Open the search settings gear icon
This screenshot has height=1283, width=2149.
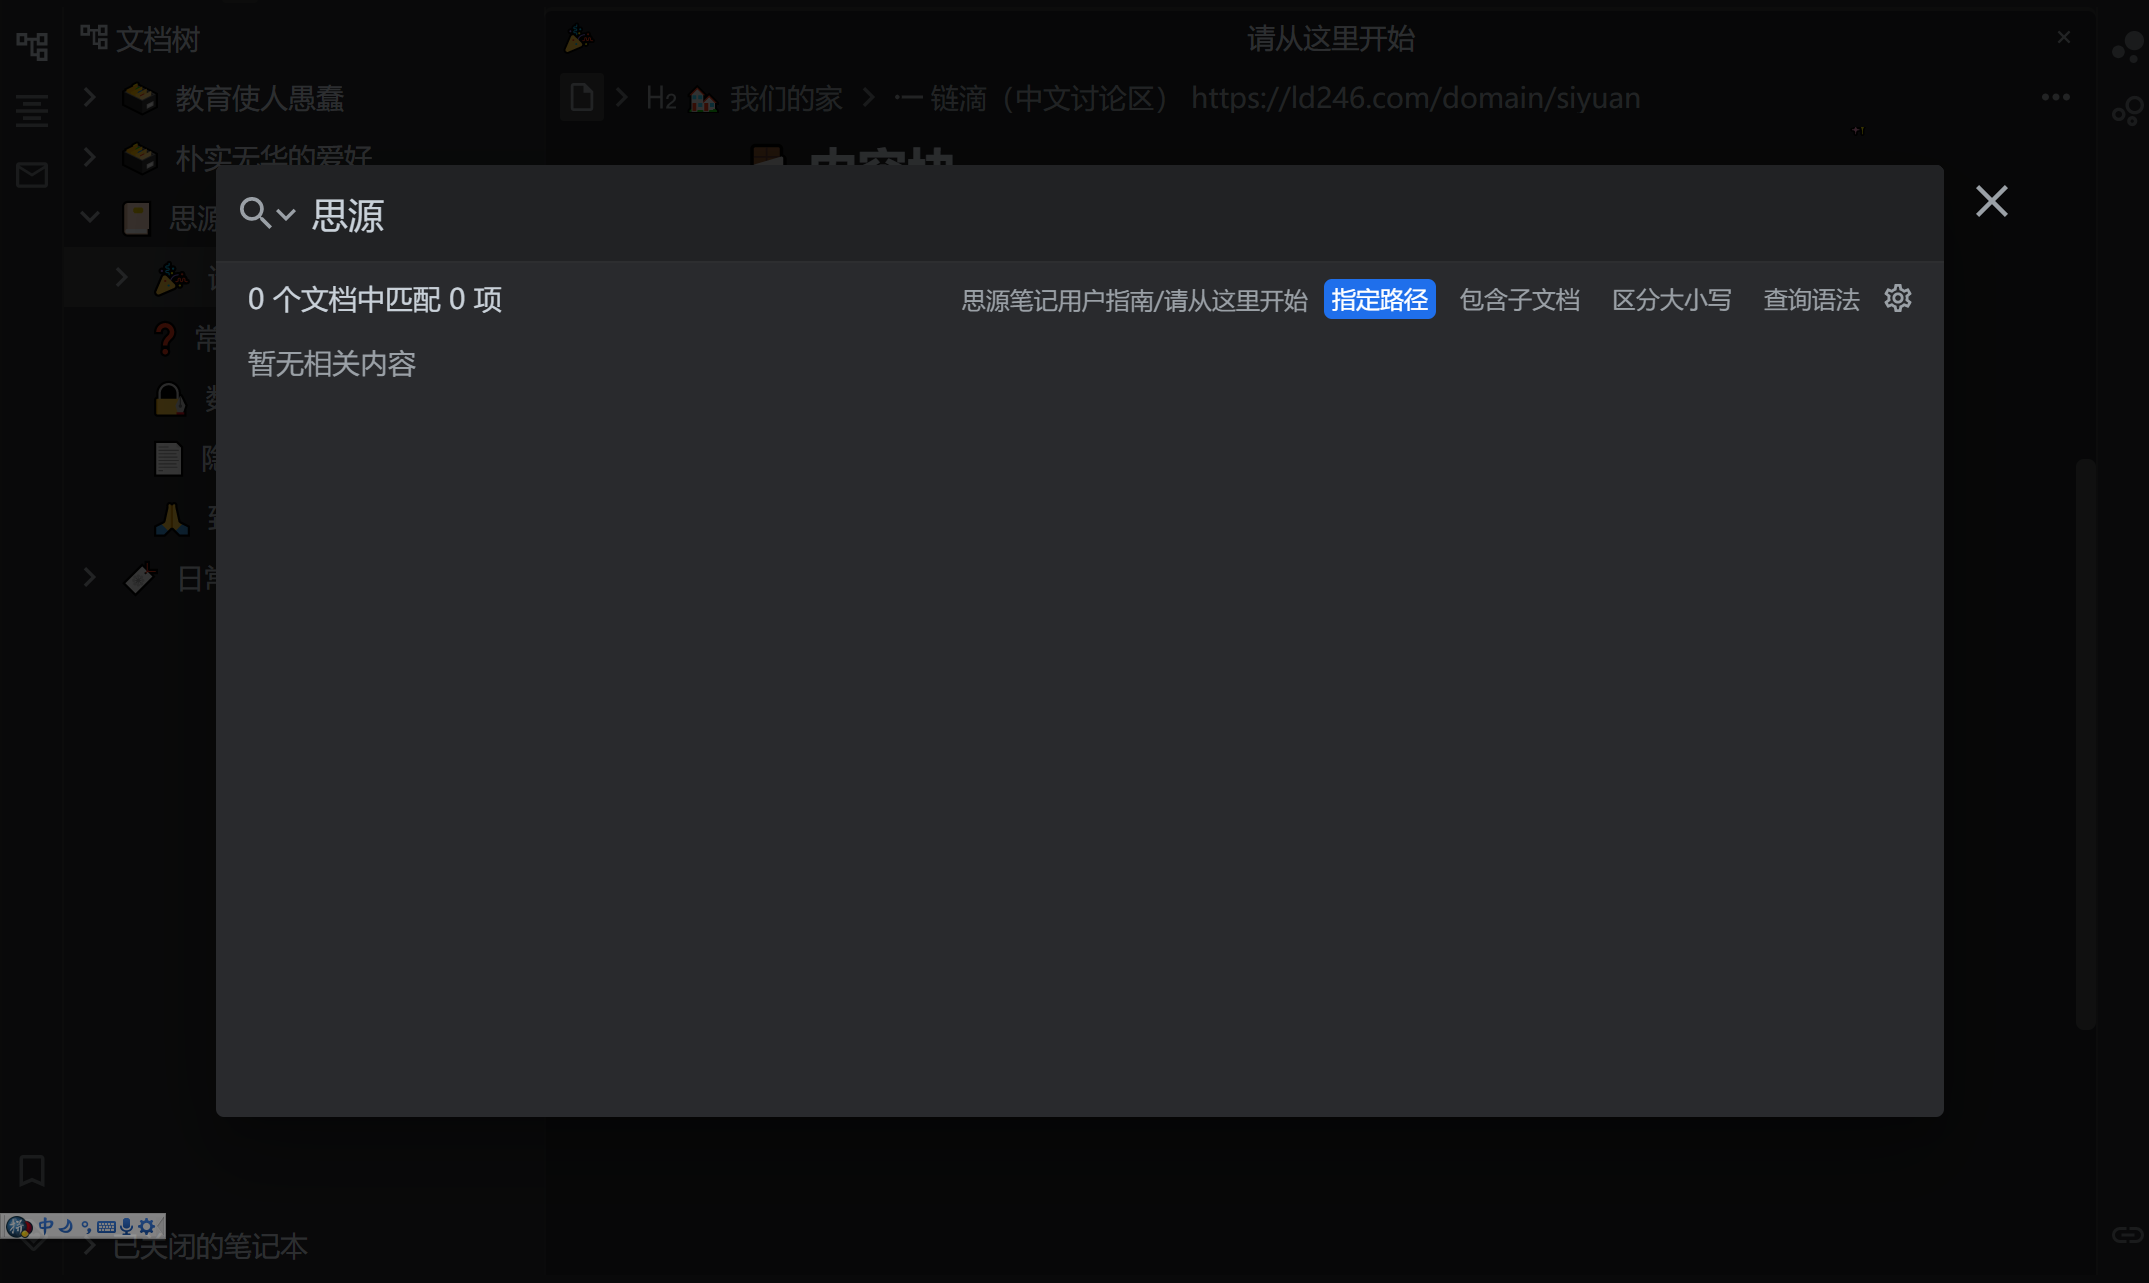1897,298
